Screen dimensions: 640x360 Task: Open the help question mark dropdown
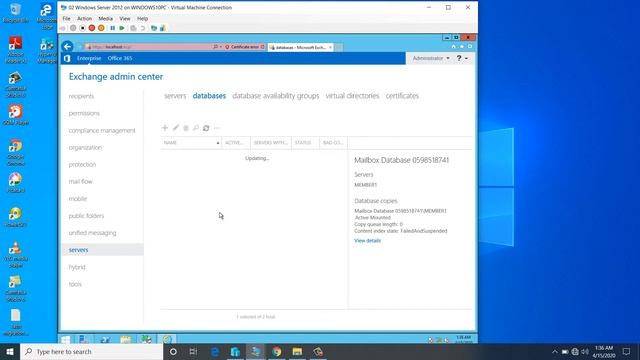click(462, 58)
